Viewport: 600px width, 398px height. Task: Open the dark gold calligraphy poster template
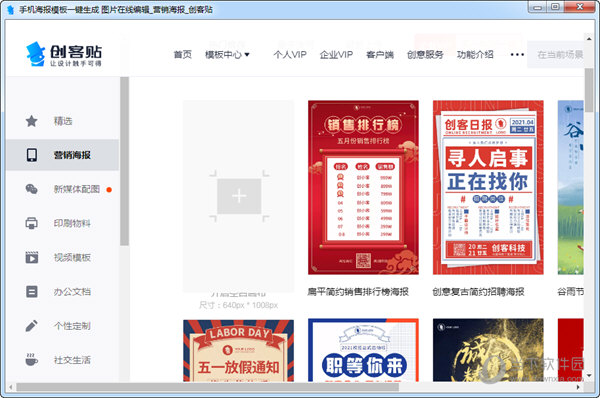pos(488,350)
